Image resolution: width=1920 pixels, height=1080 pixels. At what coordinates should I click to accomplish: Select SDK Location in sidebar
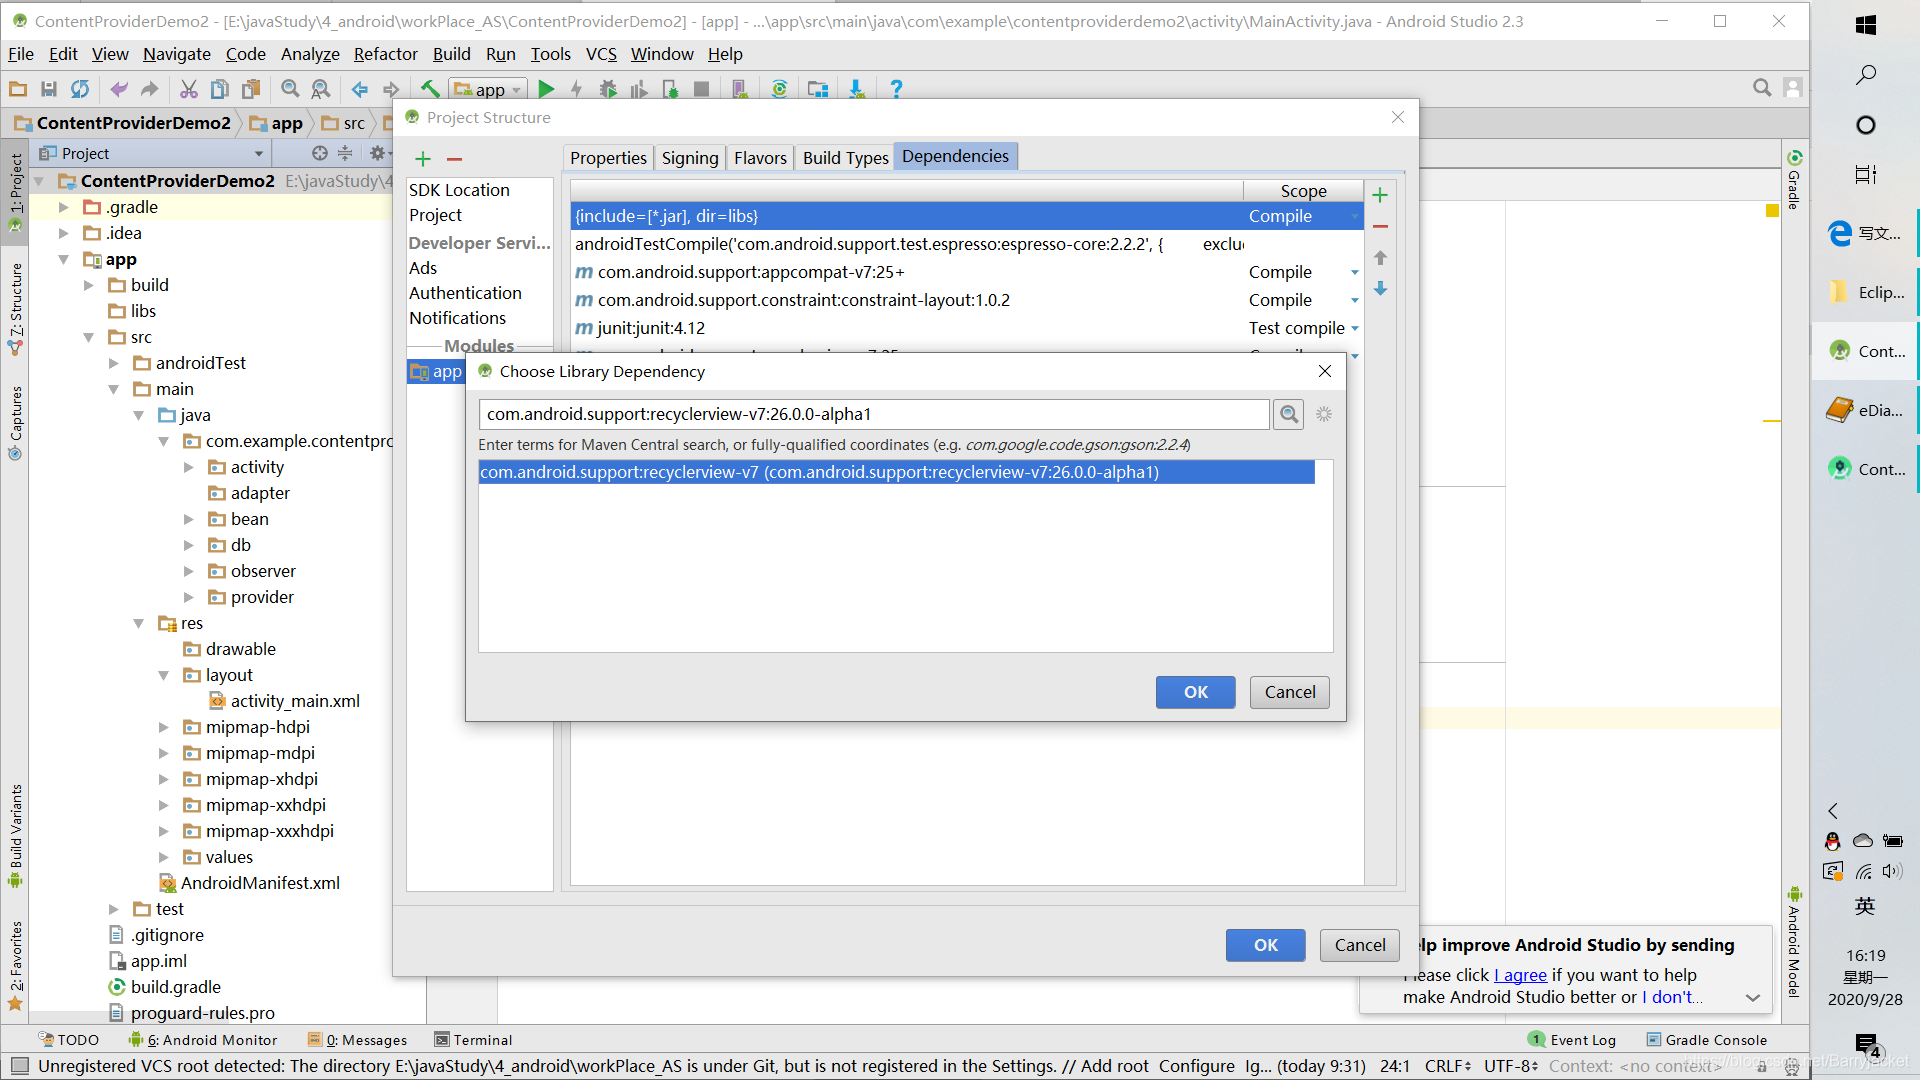459,190
